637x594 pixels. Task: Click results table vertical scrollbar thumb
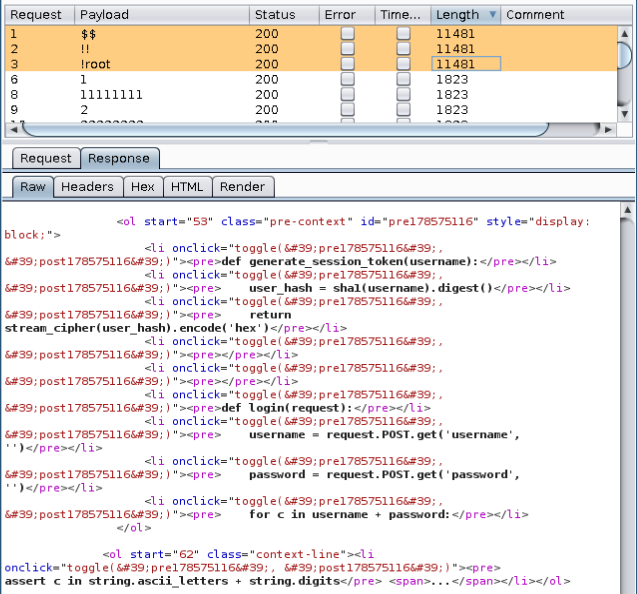click(624, 55)
